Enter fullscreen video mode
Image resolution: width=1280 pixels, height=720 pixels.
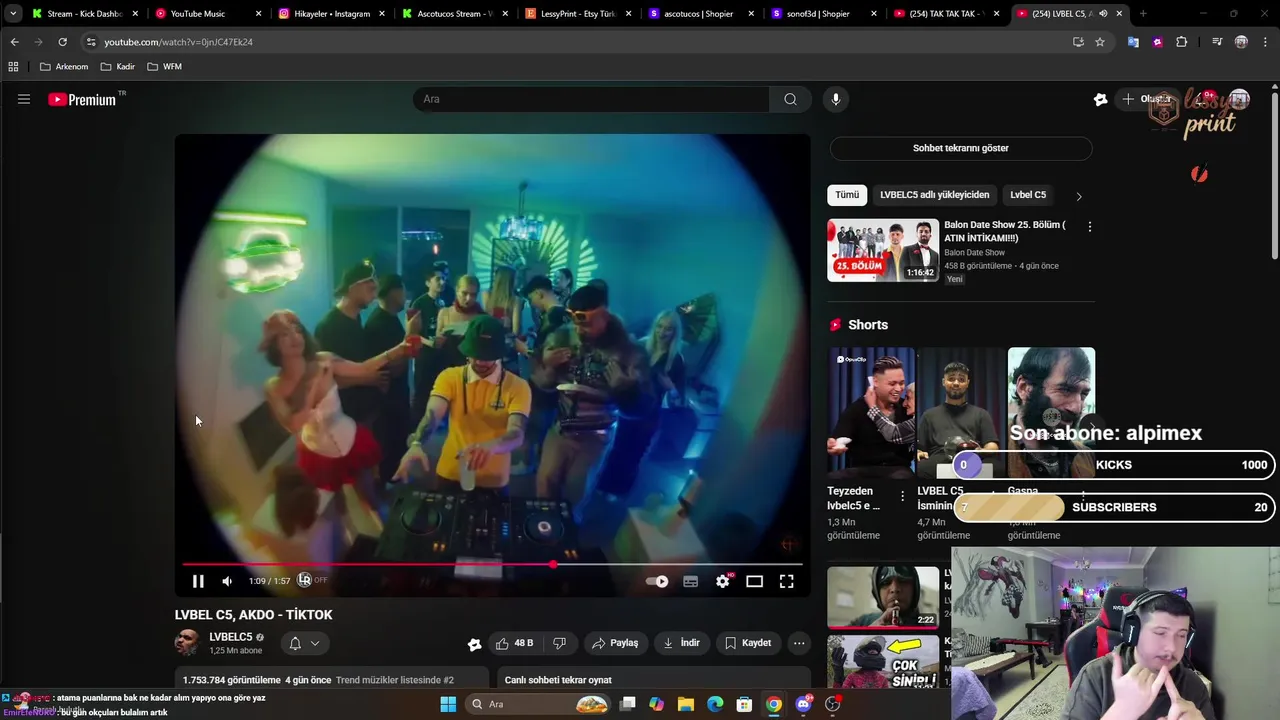tap(786, 581)
